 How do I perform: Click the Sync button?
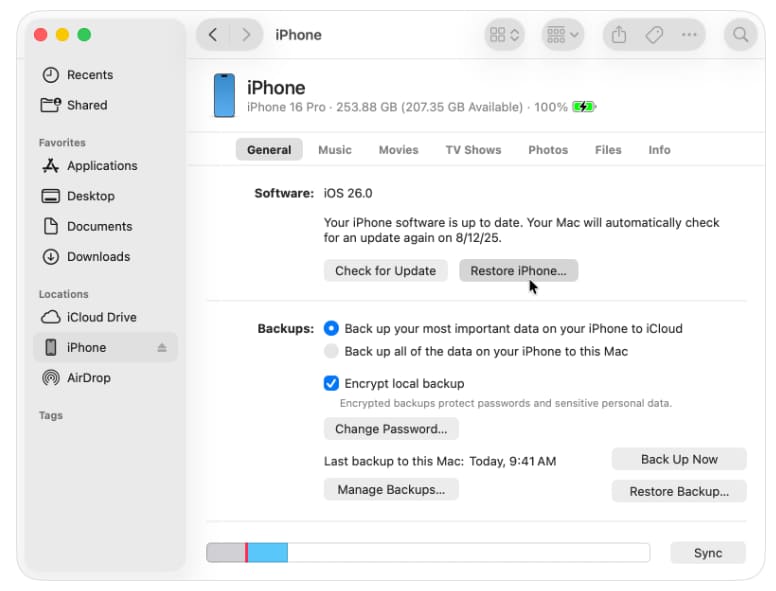point(708,553)
